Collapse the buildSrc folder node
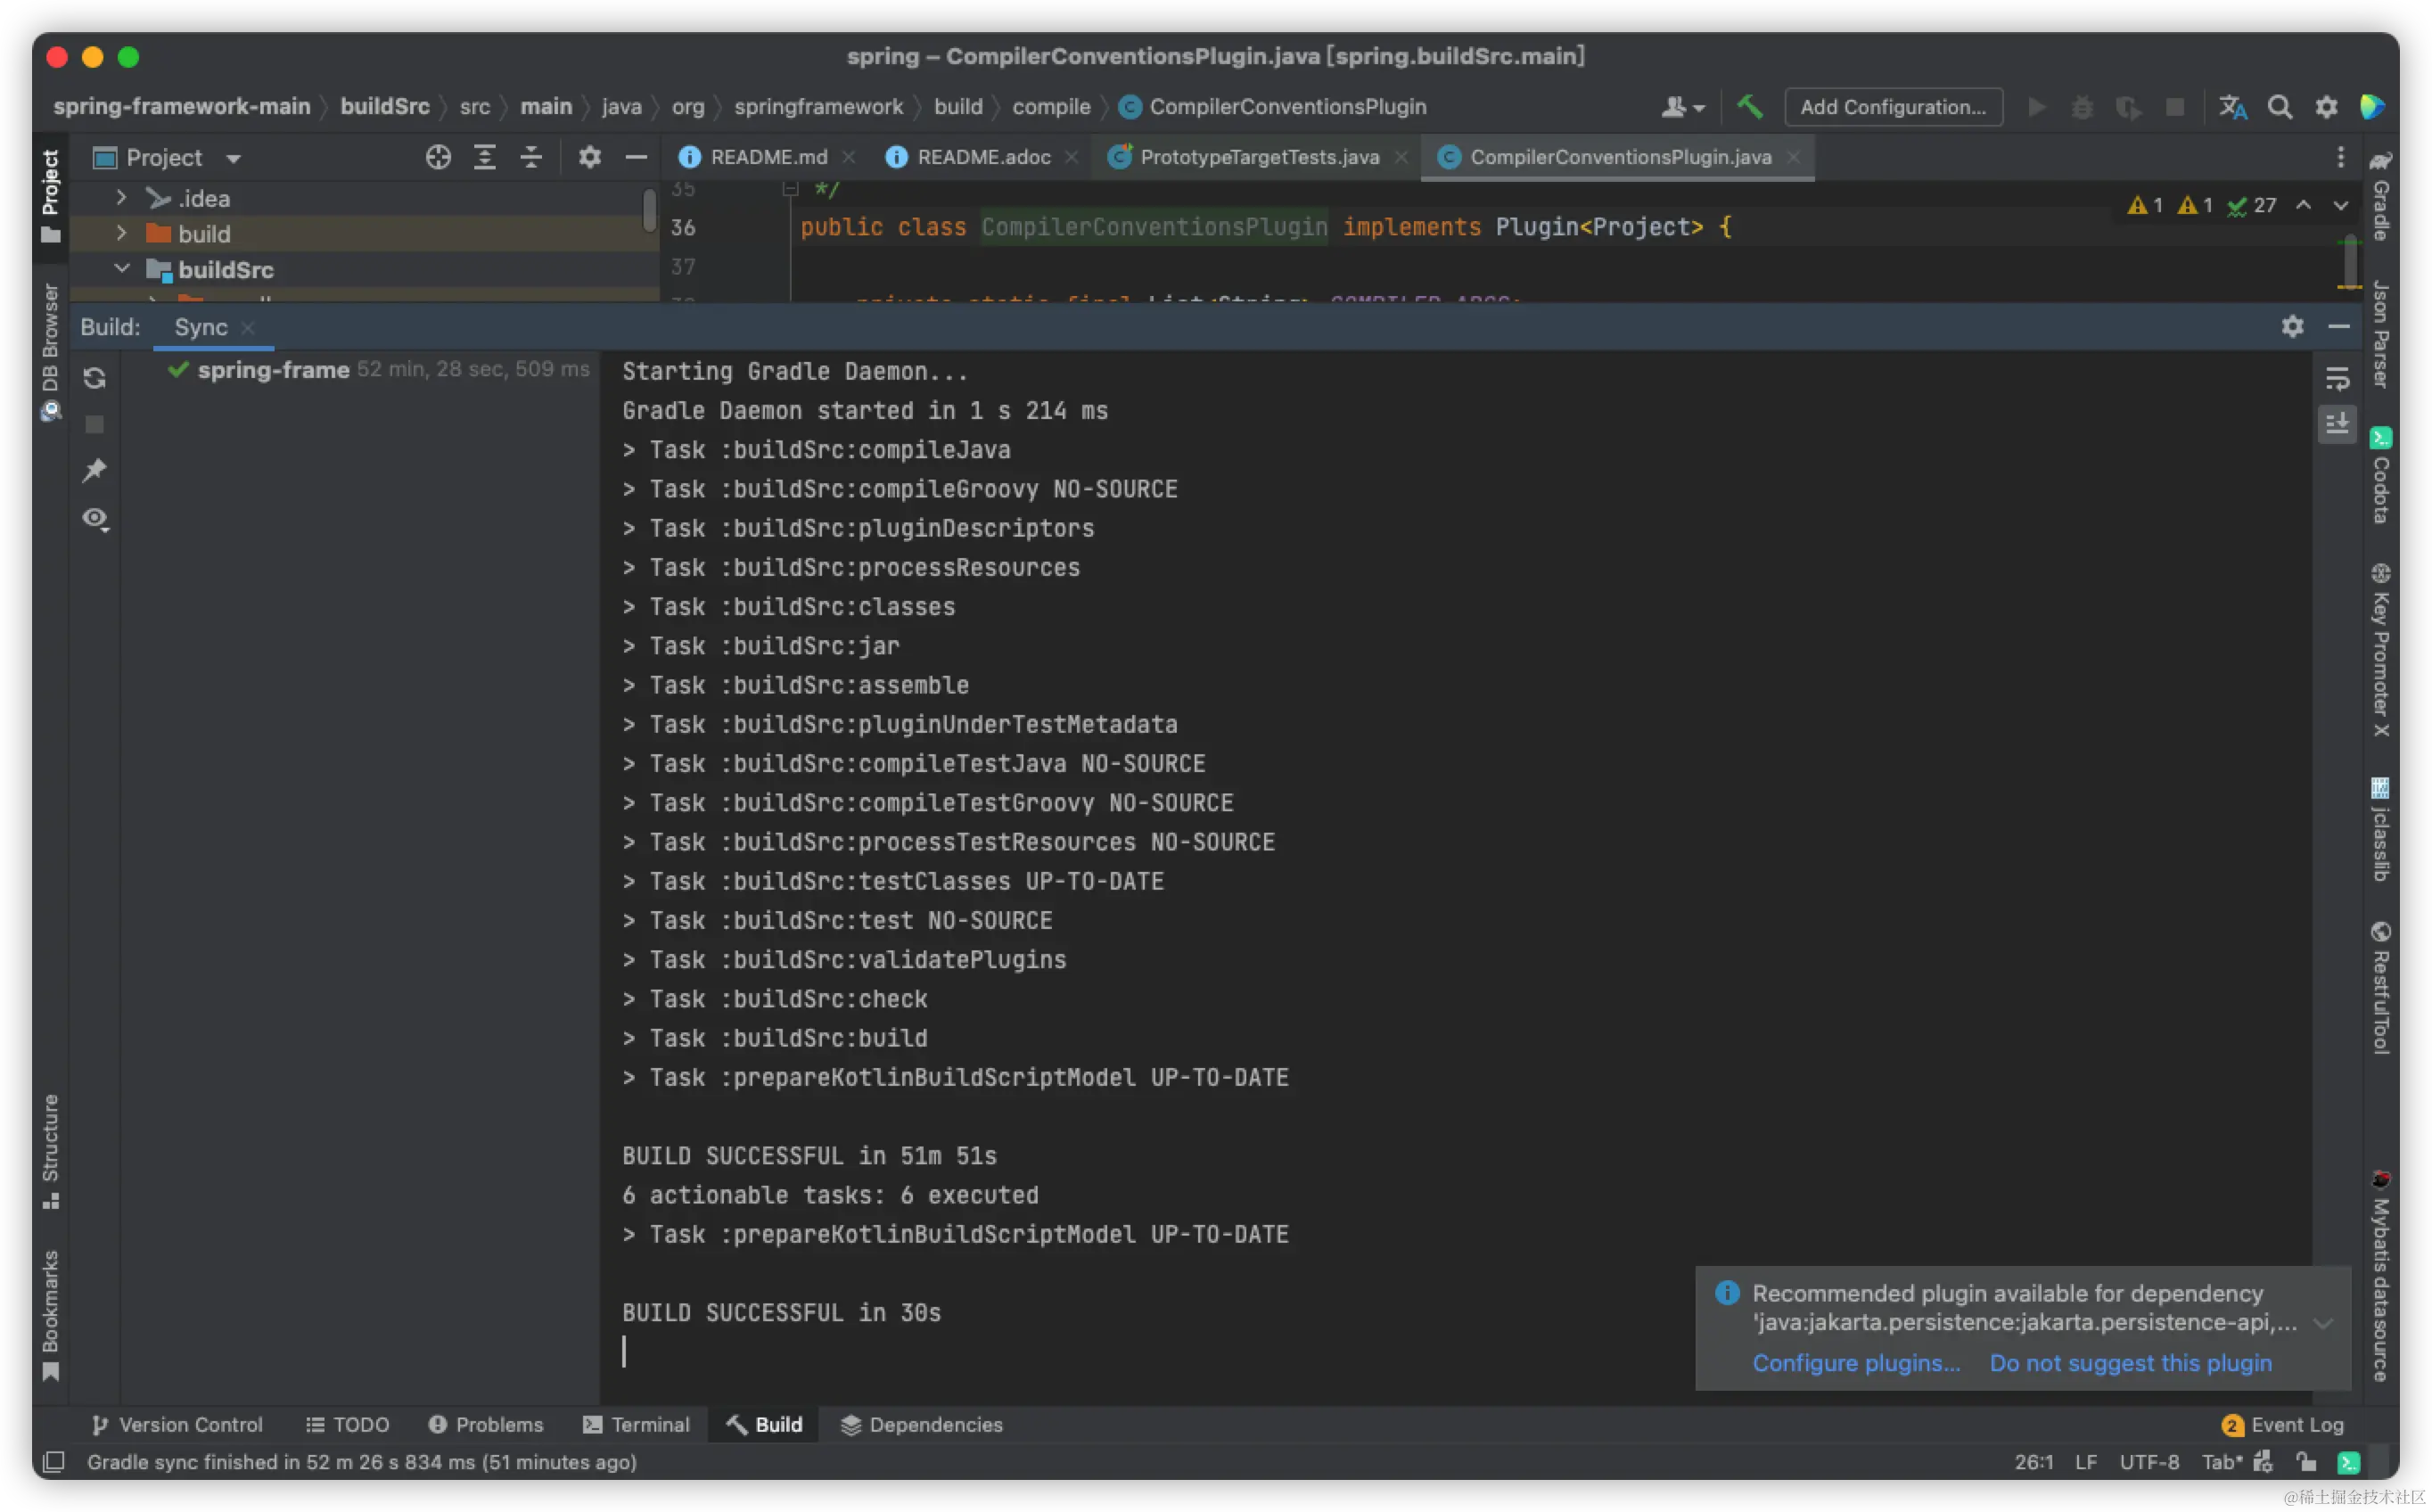Image resolution: width=2432 pixels, height=1512 pixels. point(121,269)
